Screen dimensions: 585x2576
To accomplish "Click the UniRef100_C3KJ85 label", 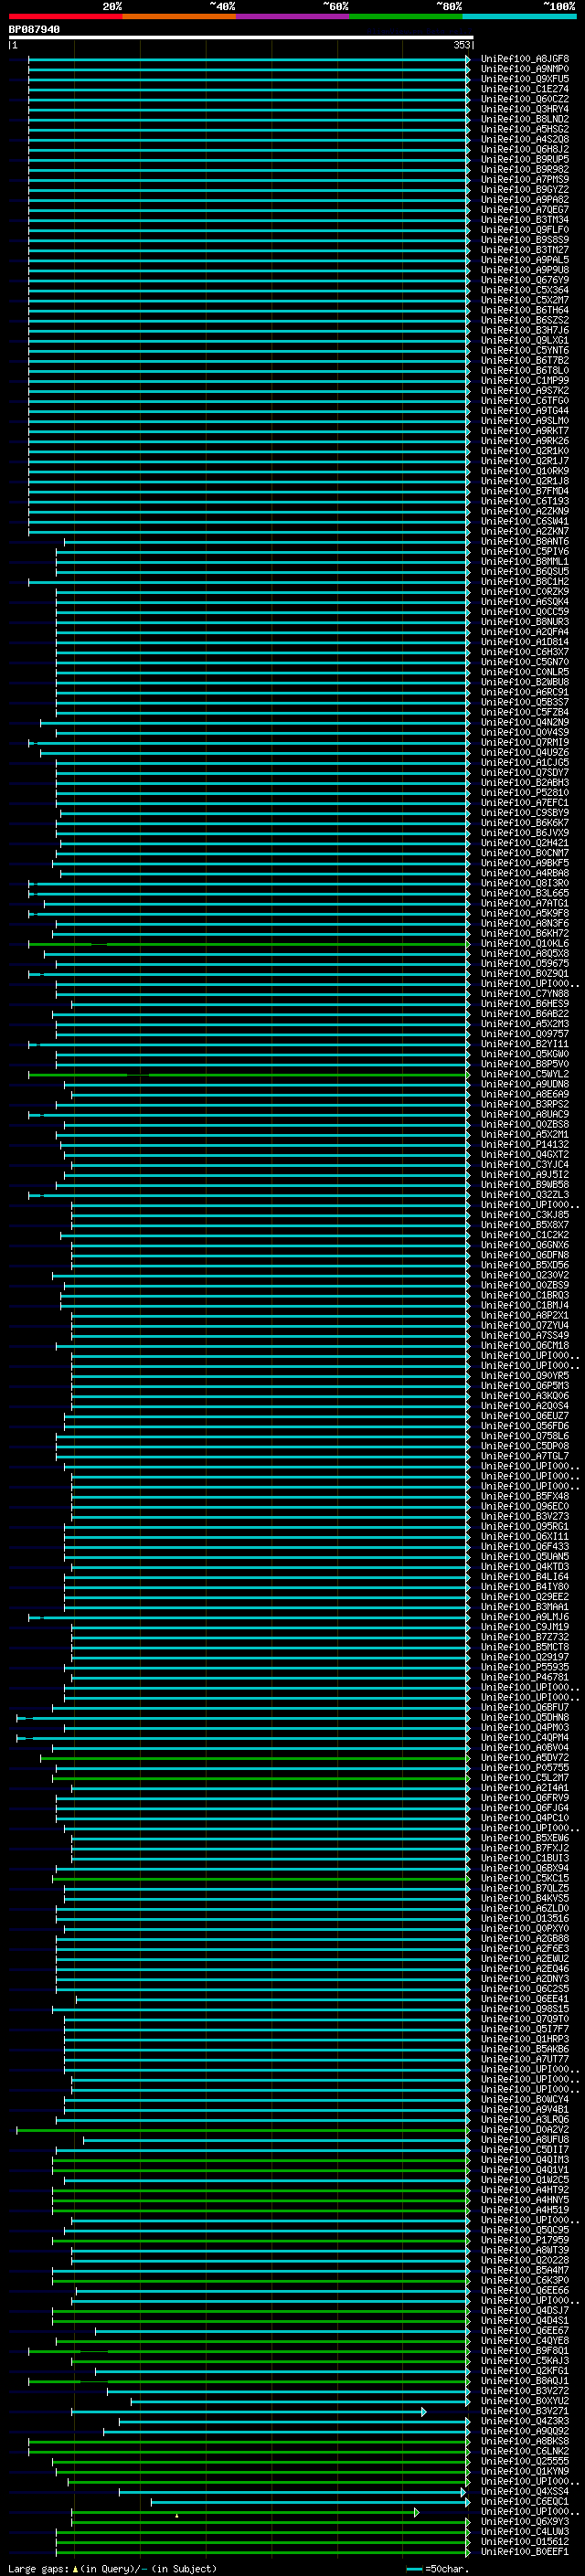I will [x=525, y=1215].
